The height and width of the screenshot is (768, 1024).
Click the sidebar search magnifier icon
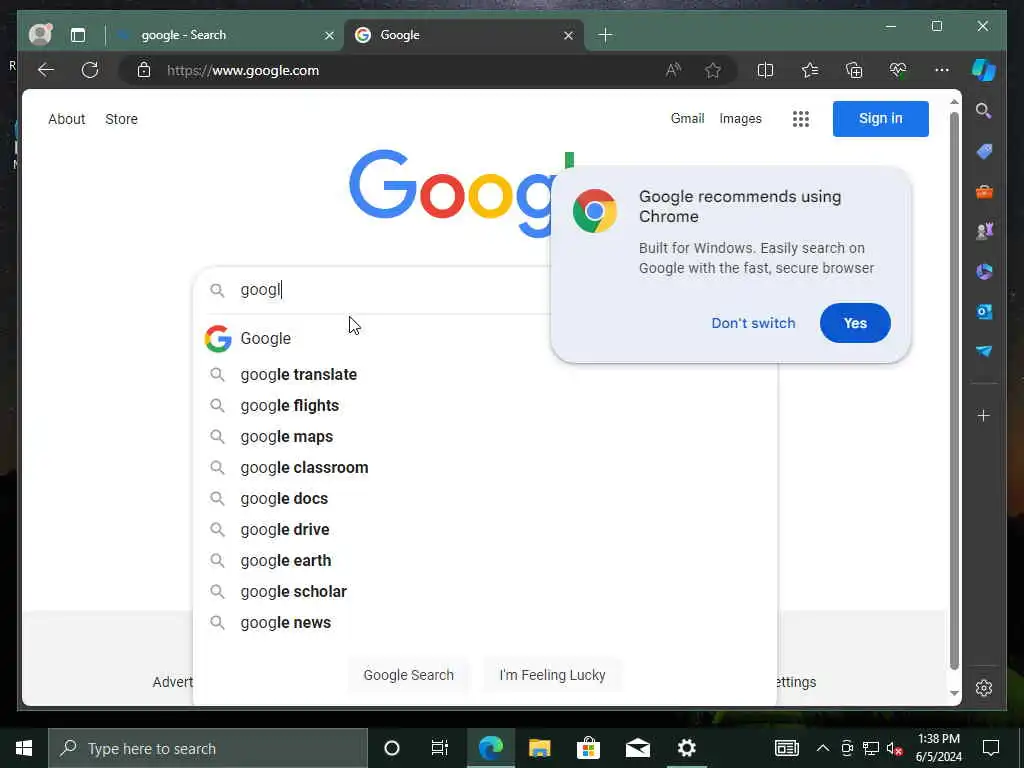[984, 111]
